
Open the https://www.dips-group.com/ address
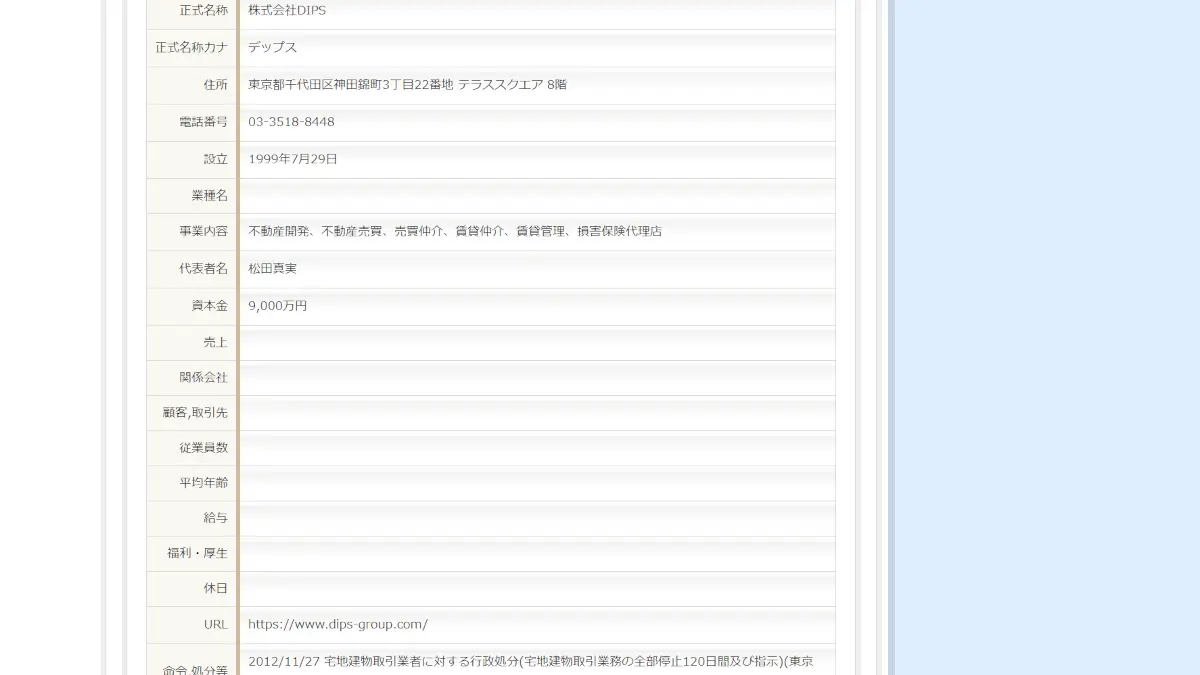click(x=338, y=625)
